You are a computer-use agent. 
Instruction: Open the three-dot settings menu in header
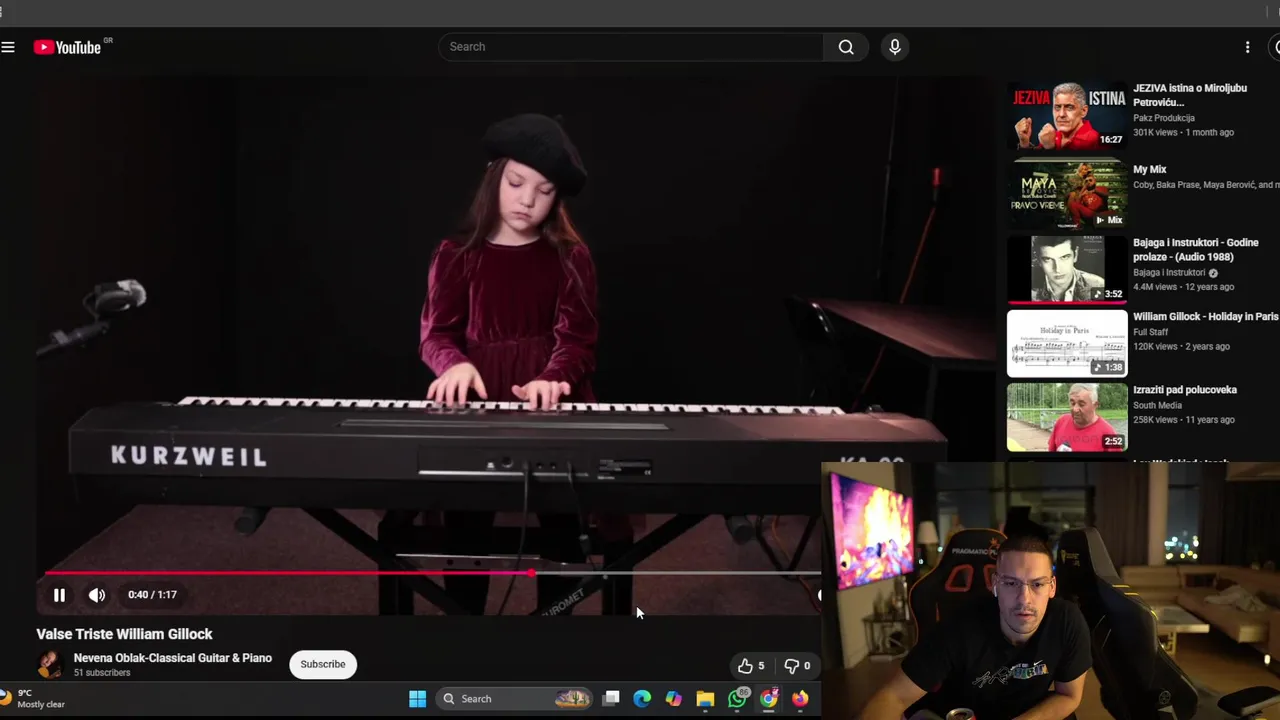tap(1247, 47)
